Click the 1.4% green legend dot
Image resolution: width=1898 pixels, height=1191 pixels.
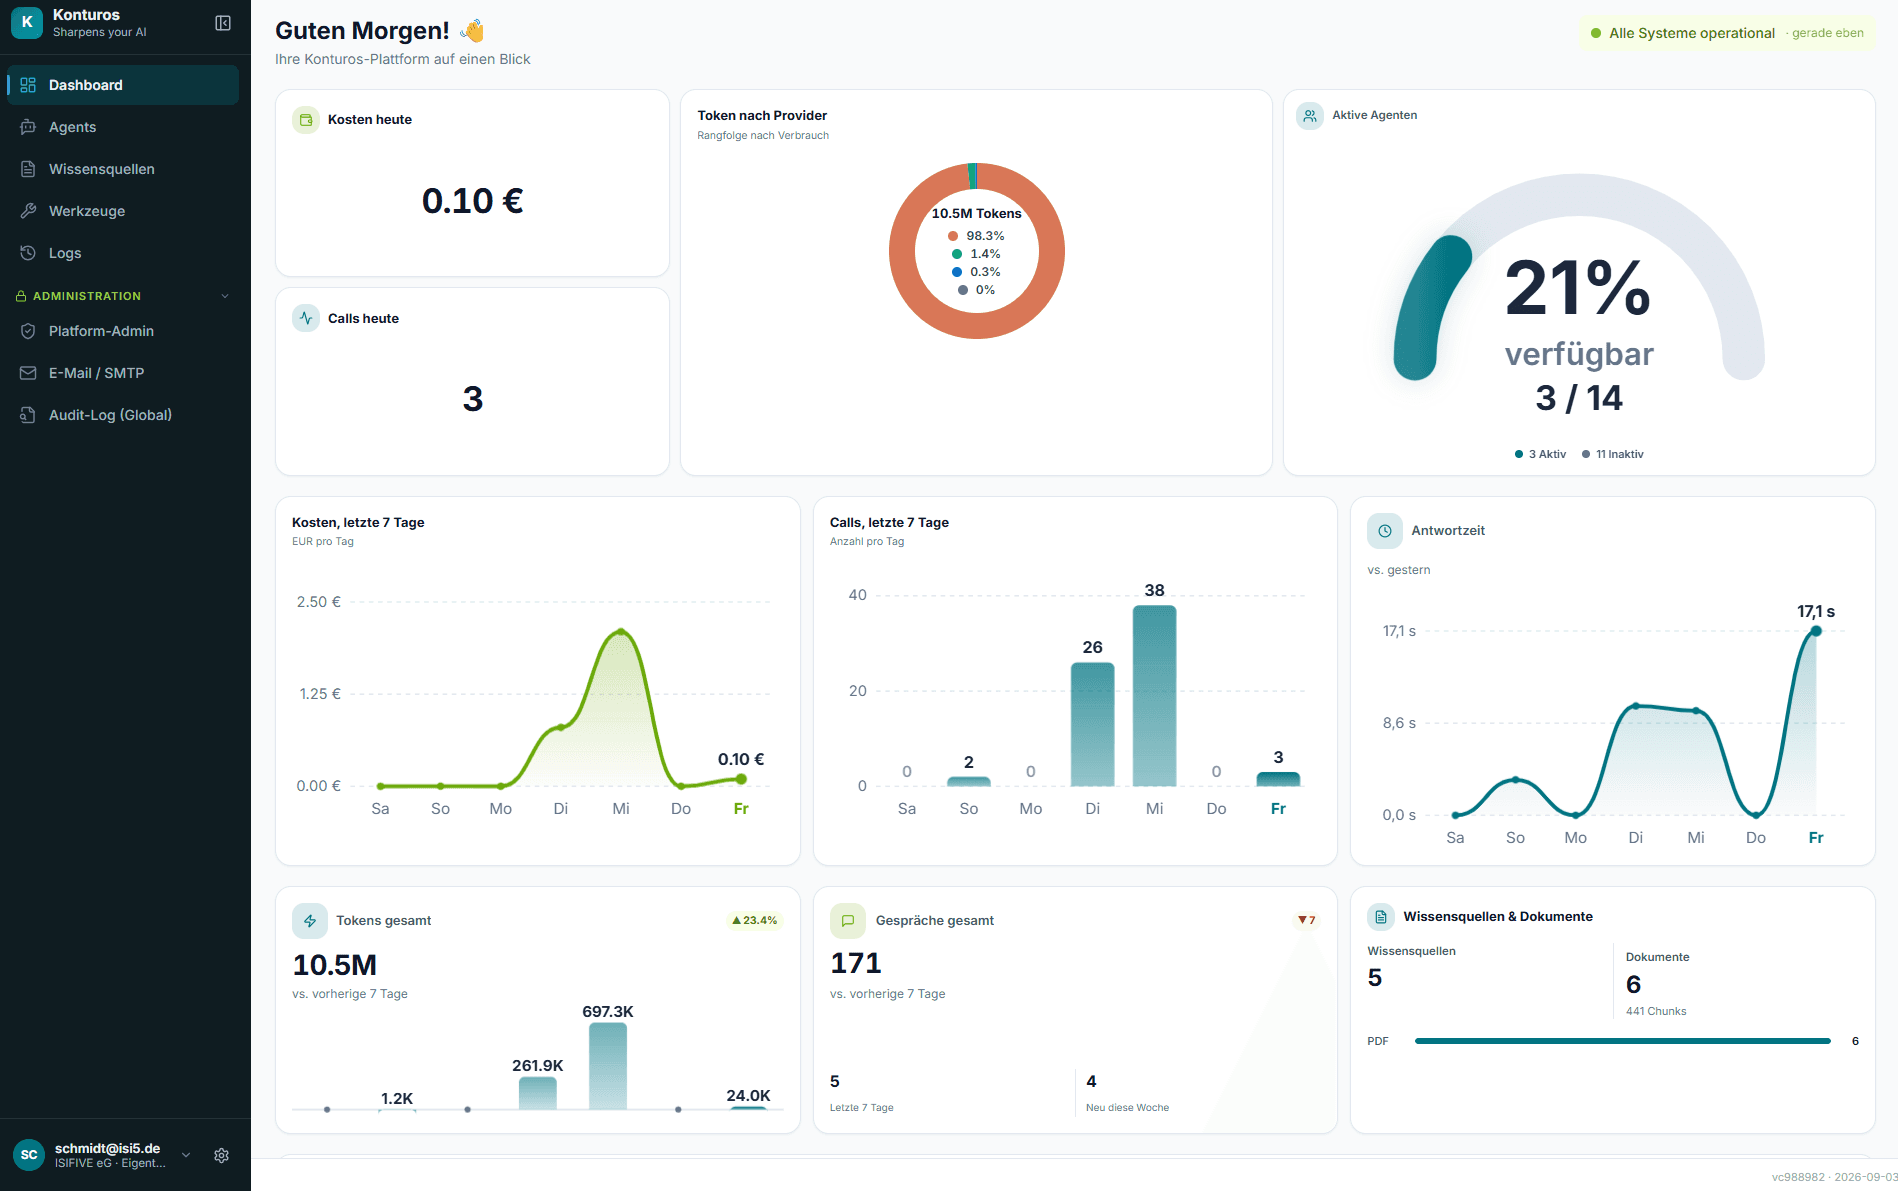coord(957,254)
